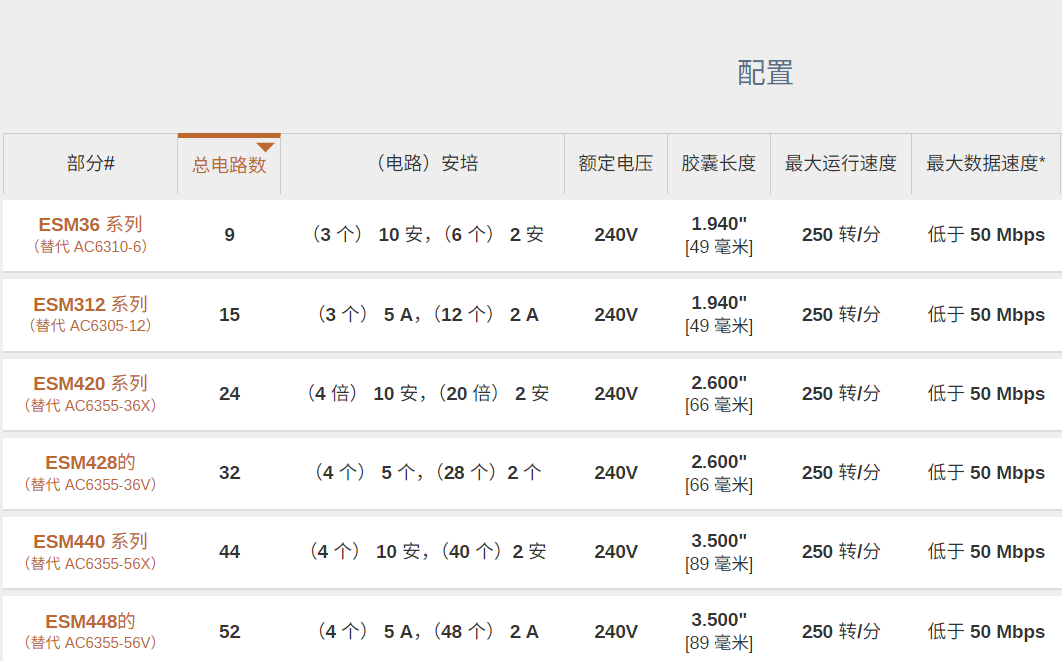This screenshot has height=661, width=1062.
Task: Click 低于 50 Mbps in ESM312 row
Action: [x=986, y=315]
